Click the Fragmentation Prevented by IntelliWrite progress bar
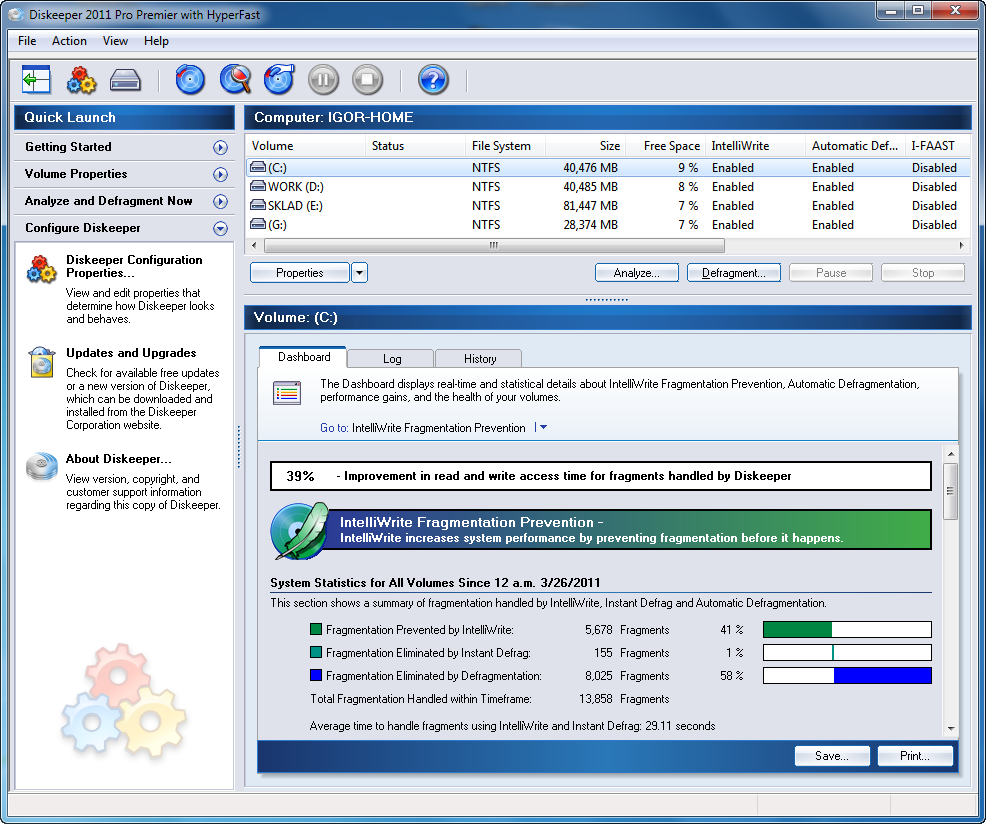The height and width of the screenshot is (824, 986). coord(847,629)
